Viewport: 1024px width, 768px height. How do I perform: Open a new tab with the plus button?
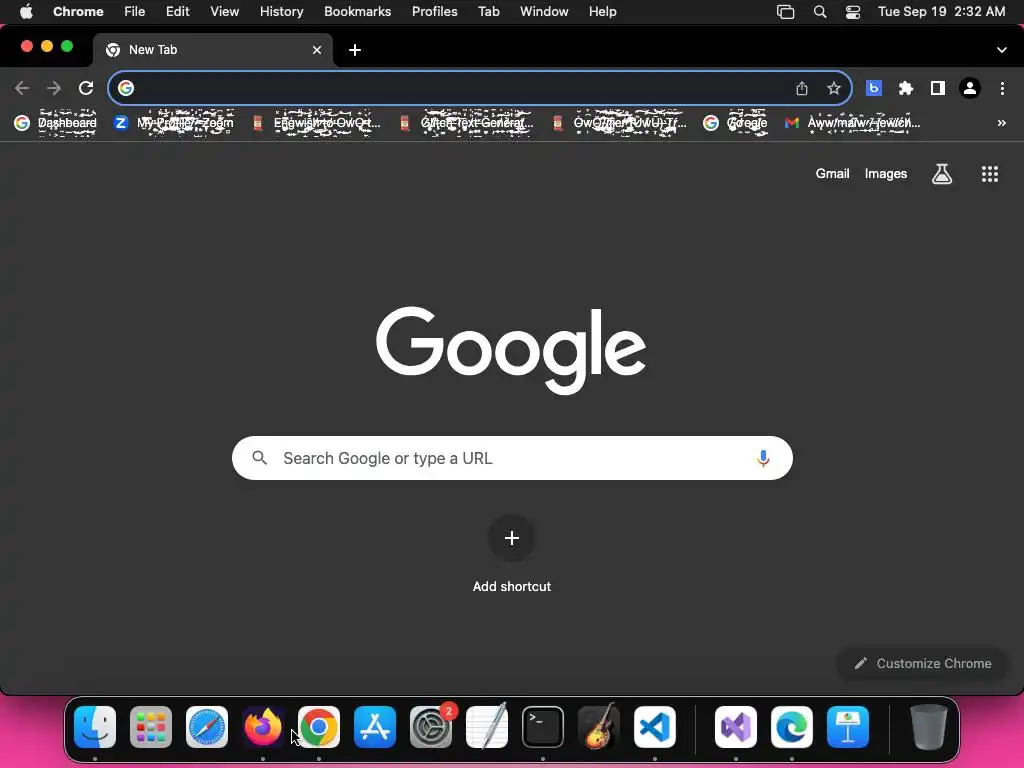point(355,50)
